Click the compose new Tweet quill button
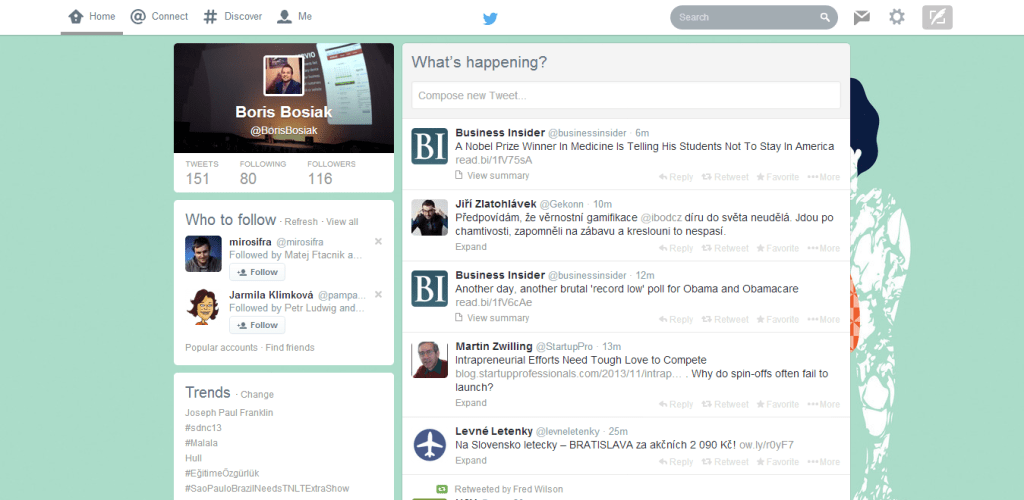This screenshot has height=500, width=1024. pos(937,18)
